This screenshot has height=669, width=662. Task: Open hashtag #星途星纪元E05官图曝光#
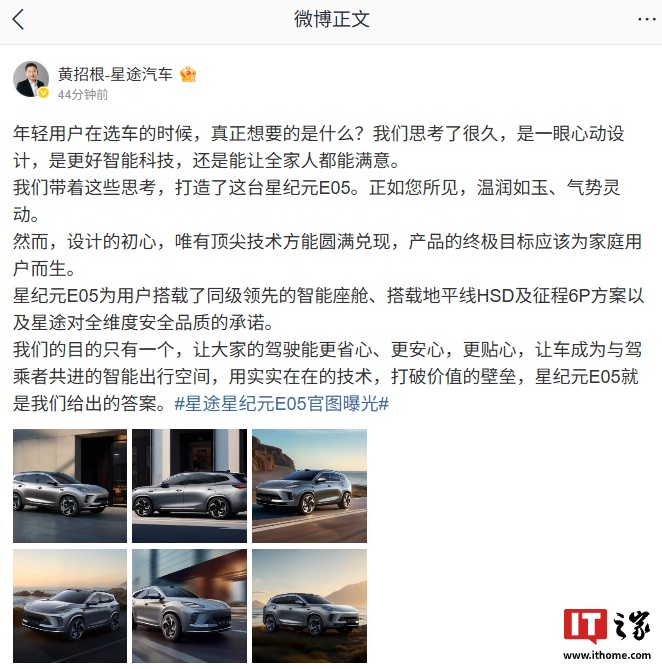pyautogui.click(x=282, y=403)
